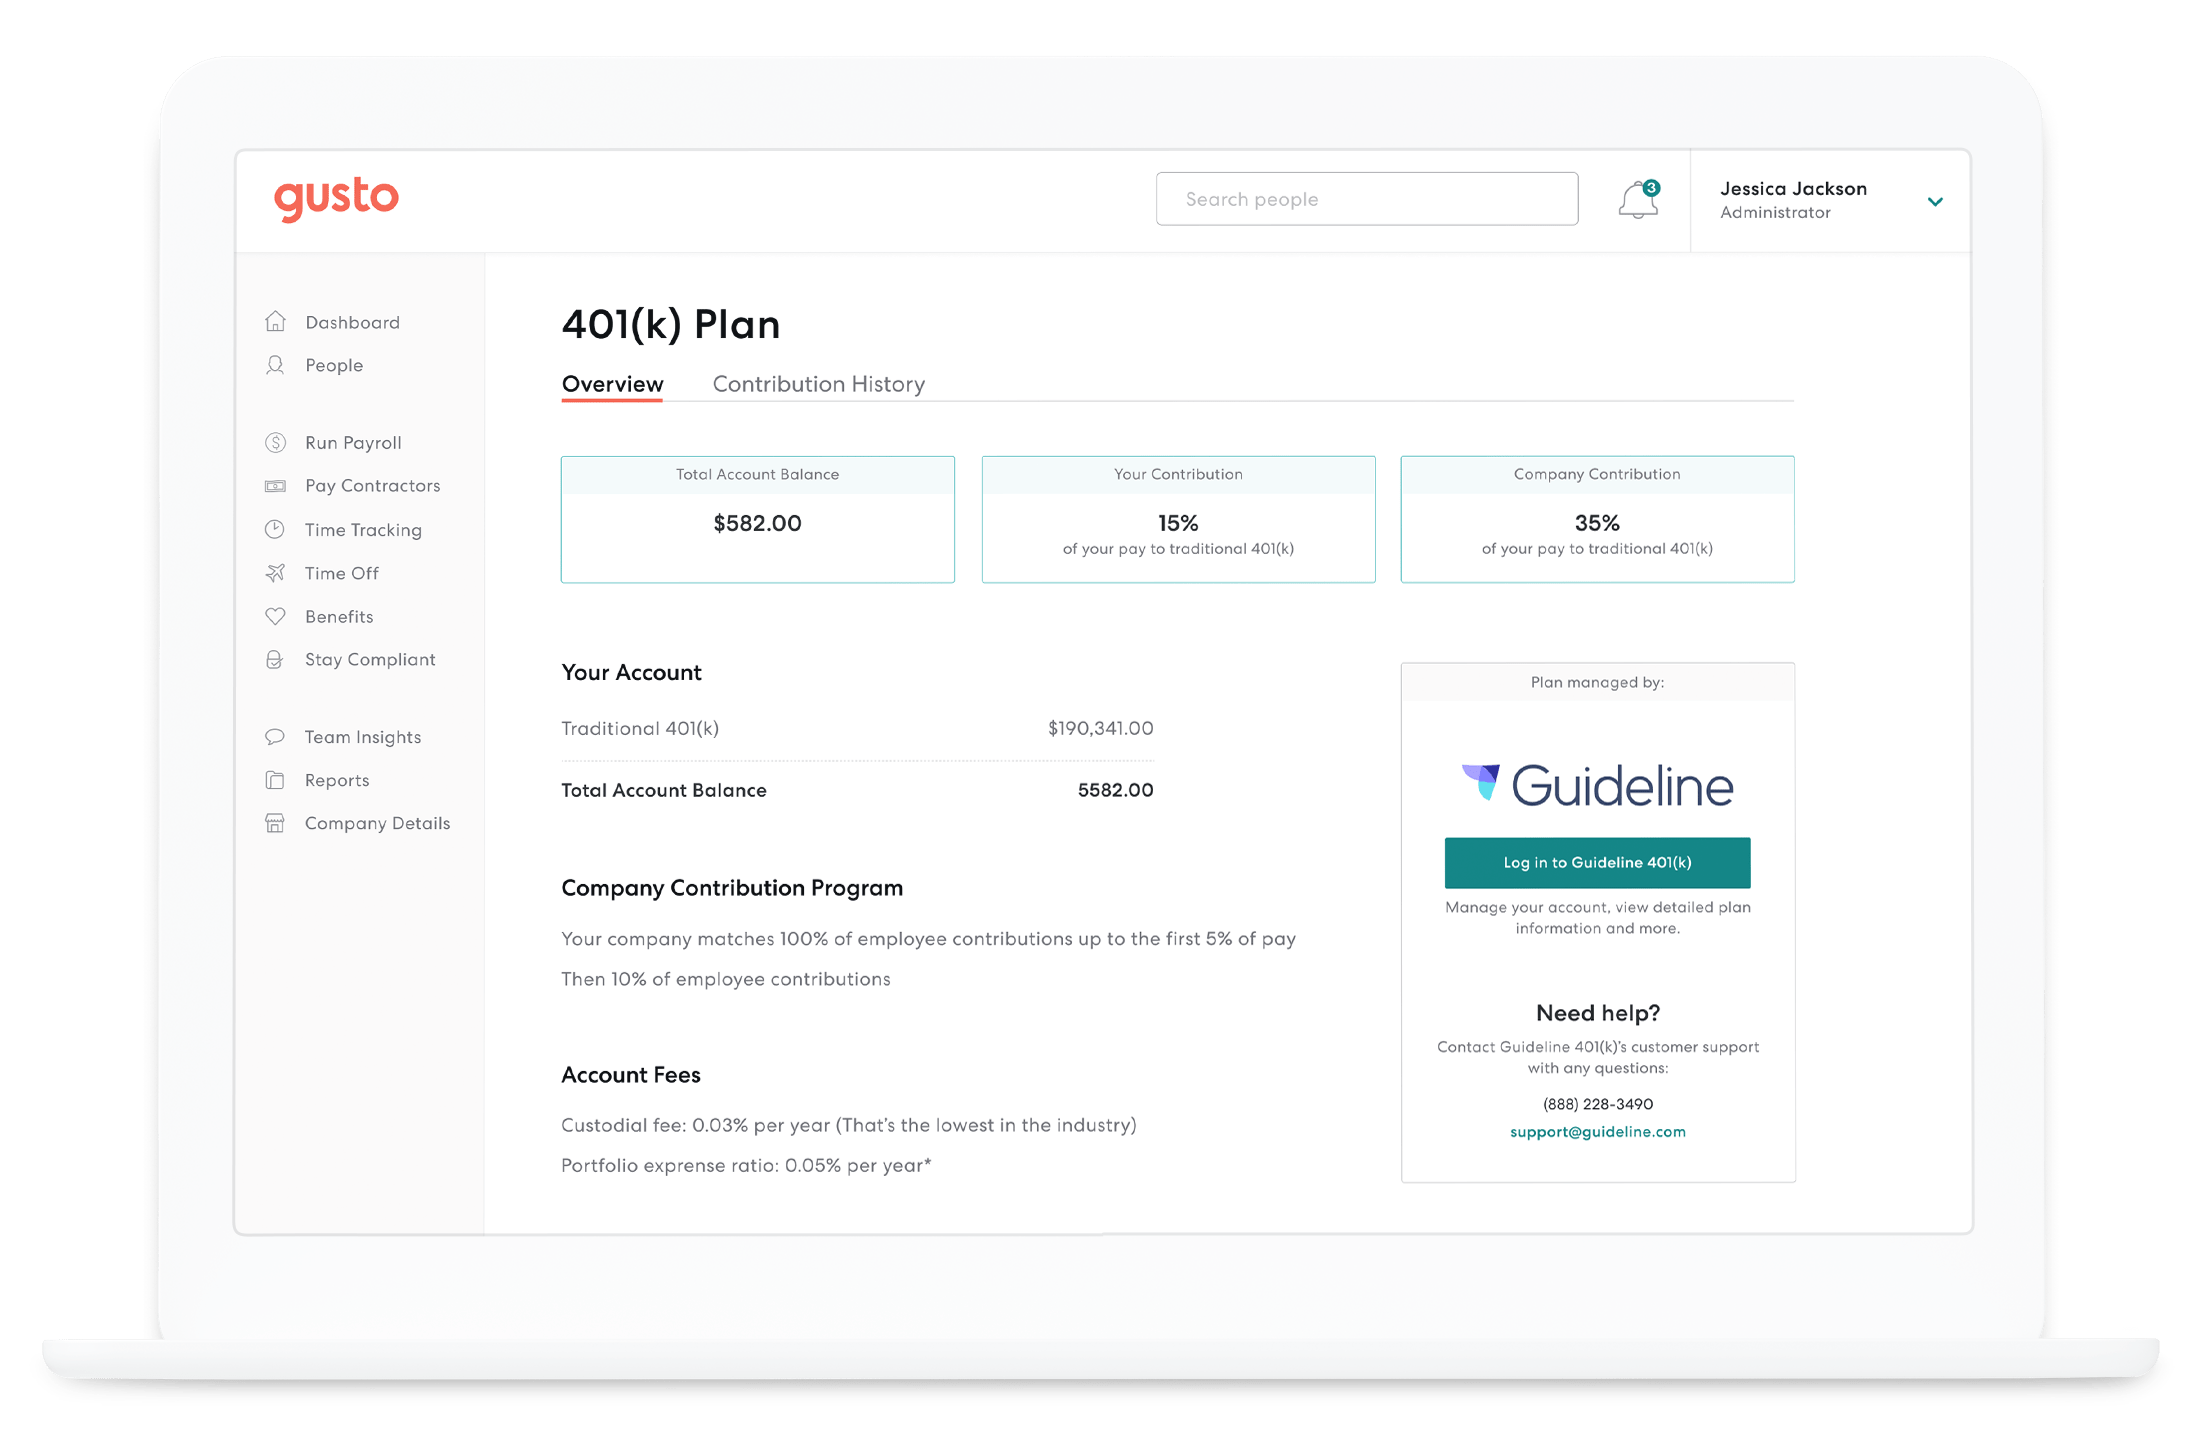Select the Overview tab
Image resolution: width=2199 pixels, height=1450 pixels.
pyautogui.click(x=612, y=384)
